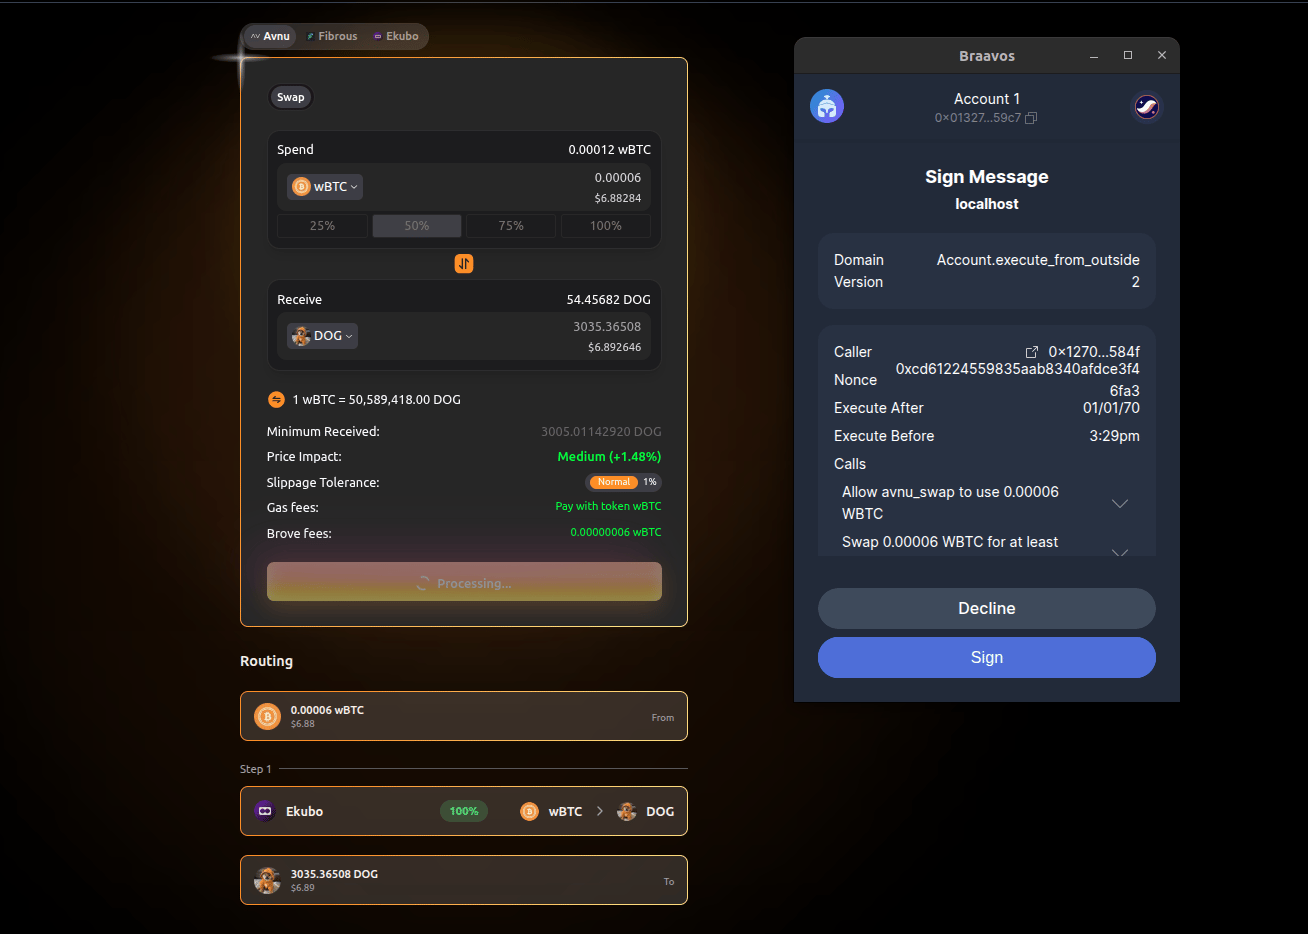Open the wBTC token dropdown
The height and width of the screenshot is (934, 1308).
(325, 186)
